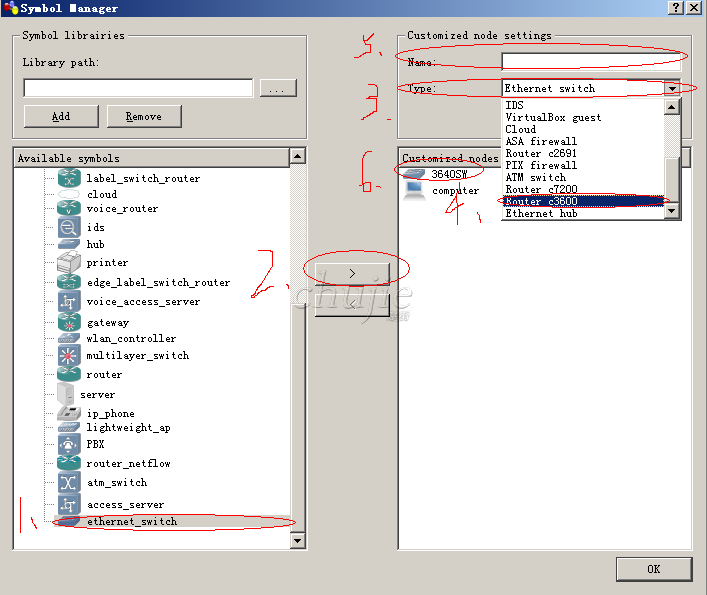
Task: Select the printer symbol icon
Action: [x=69, y=262]
